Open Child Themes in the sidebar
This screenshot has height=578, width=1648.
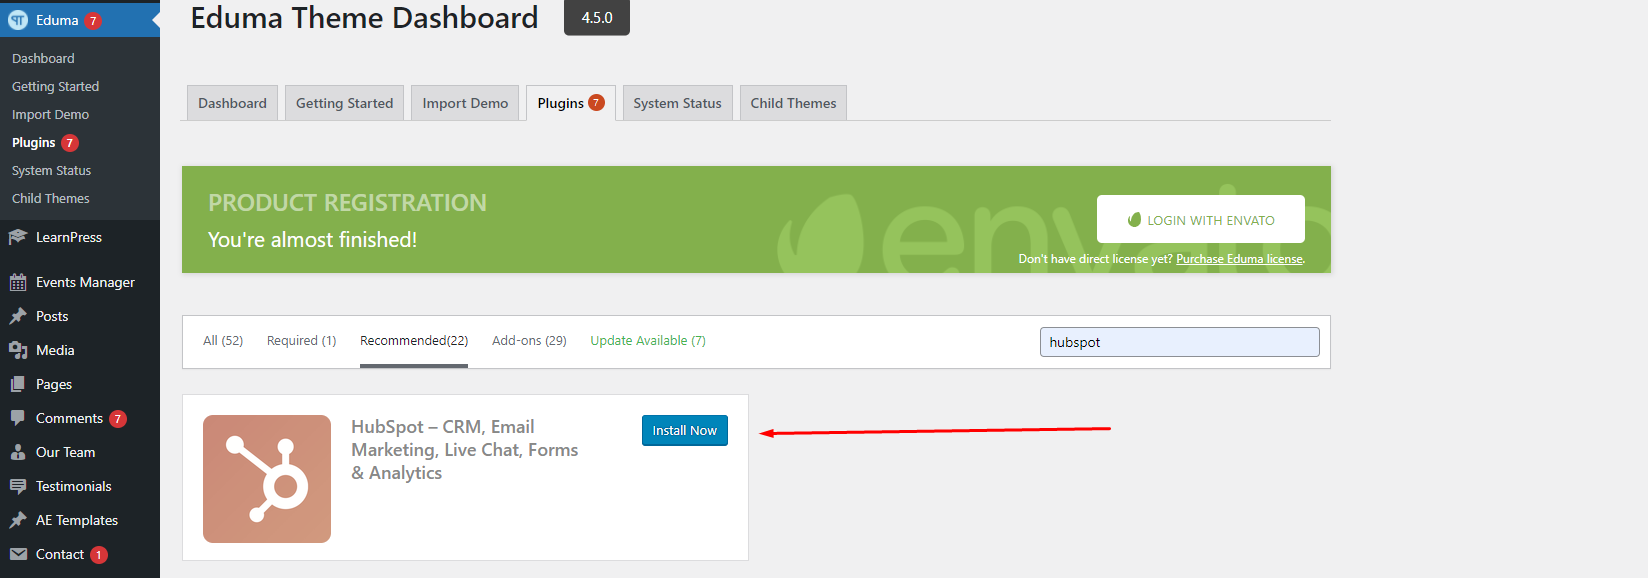50,198
